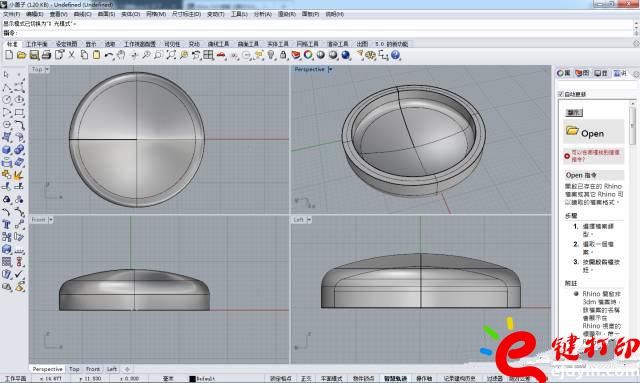Open the Top viewport title dropdown arrow

click(47, 69)
